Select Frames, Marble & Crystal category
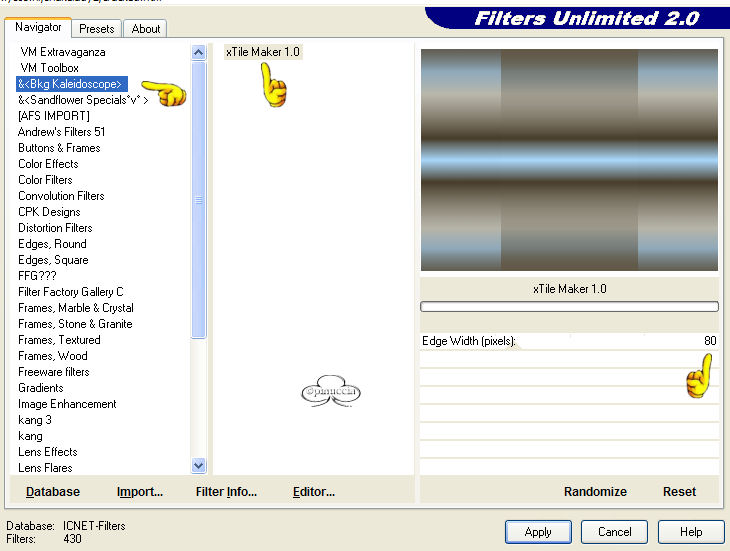Image resolution: width=730 pixels, height=551 pixels. click(x=75, y=308)
